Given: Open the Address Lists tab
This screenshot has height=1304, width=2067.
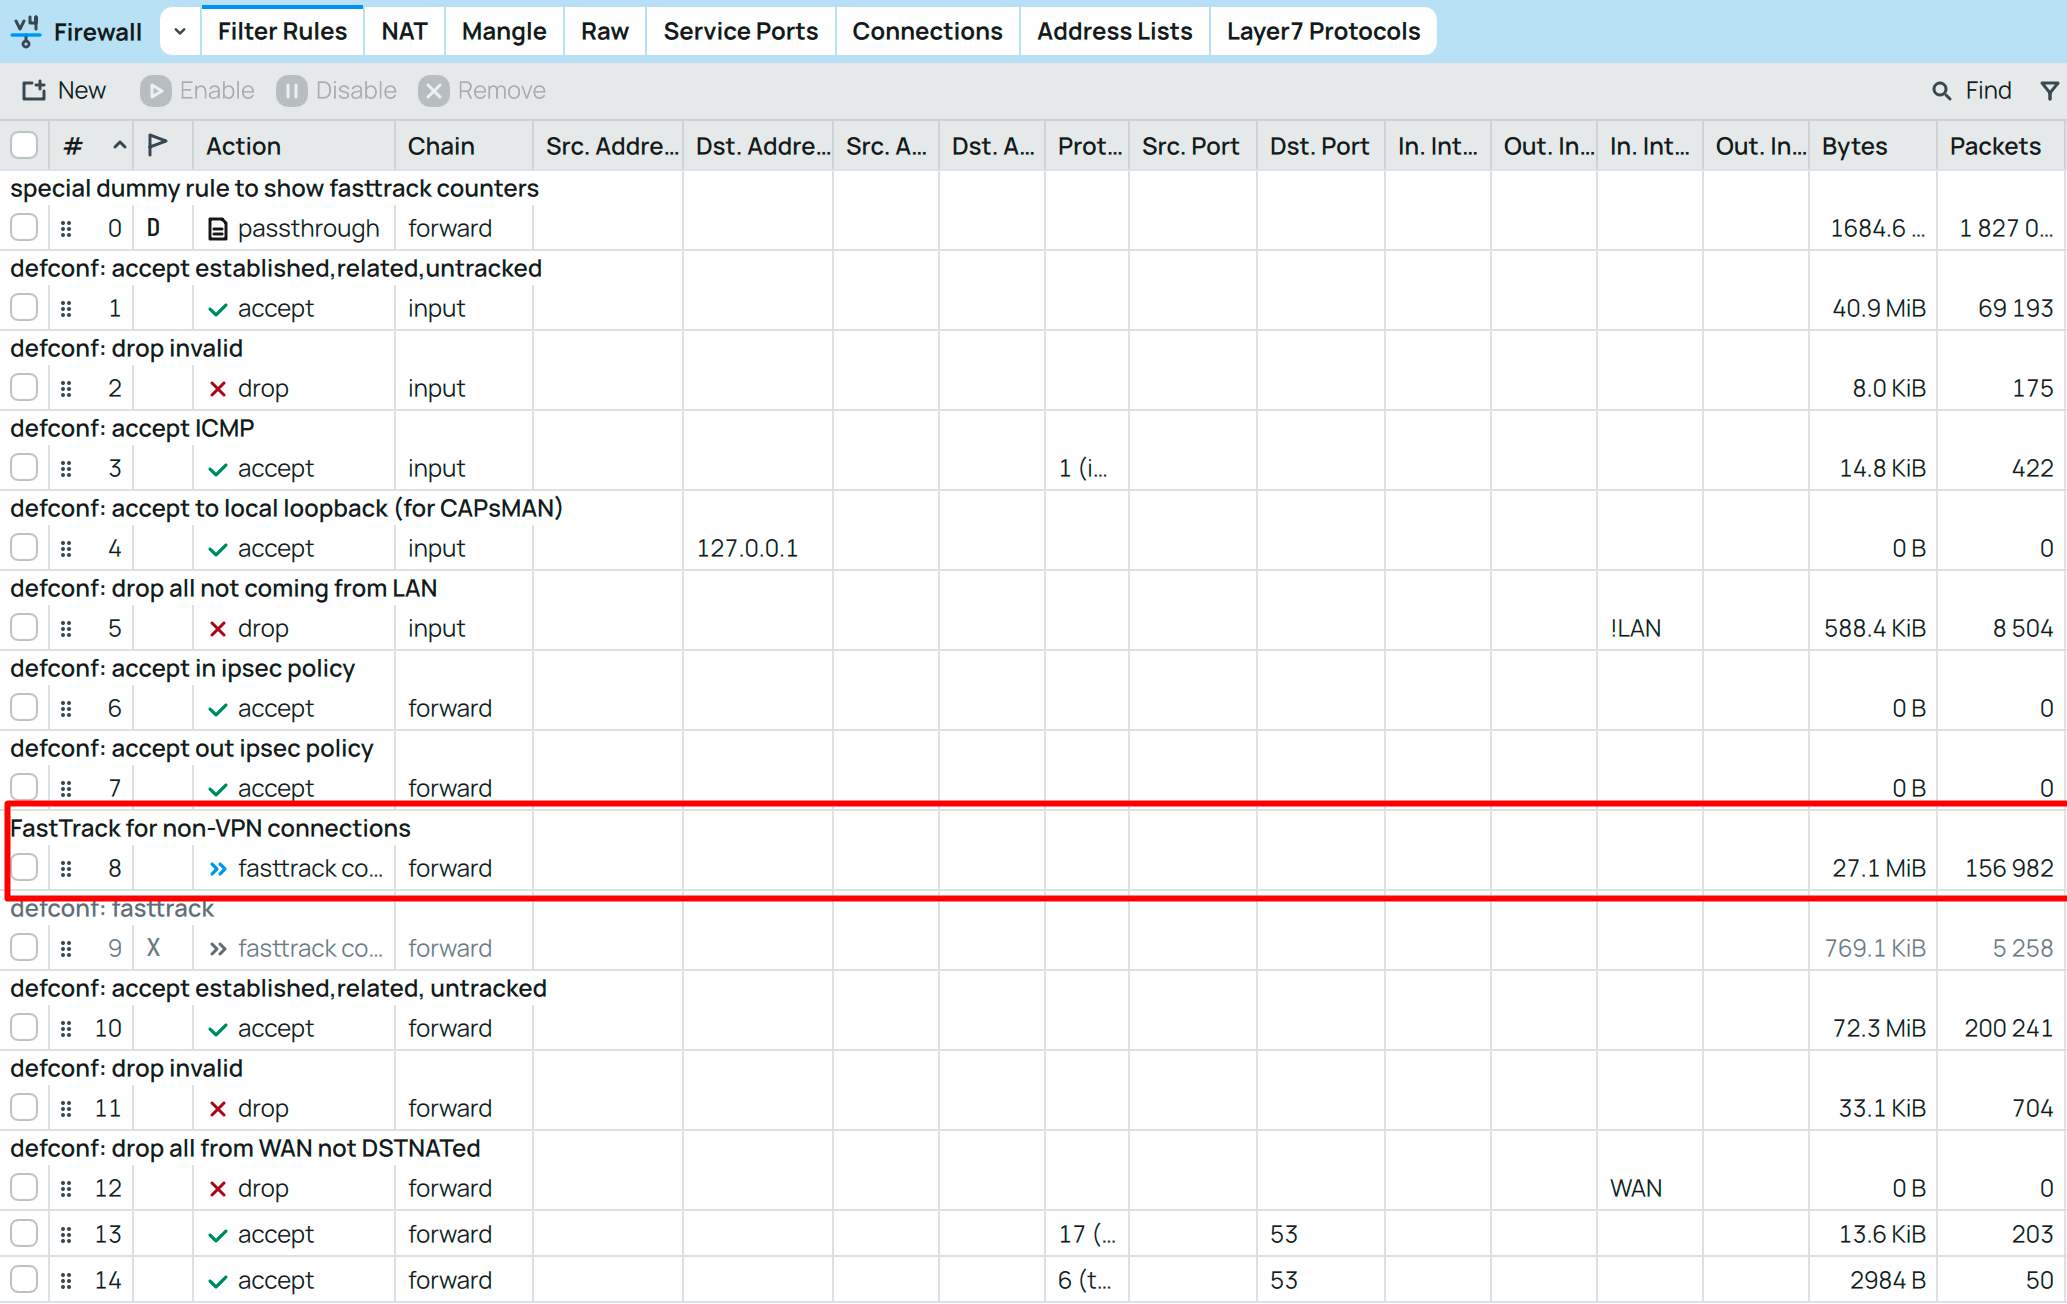Looking at the screenshot, I should [x=1114, y=31].
